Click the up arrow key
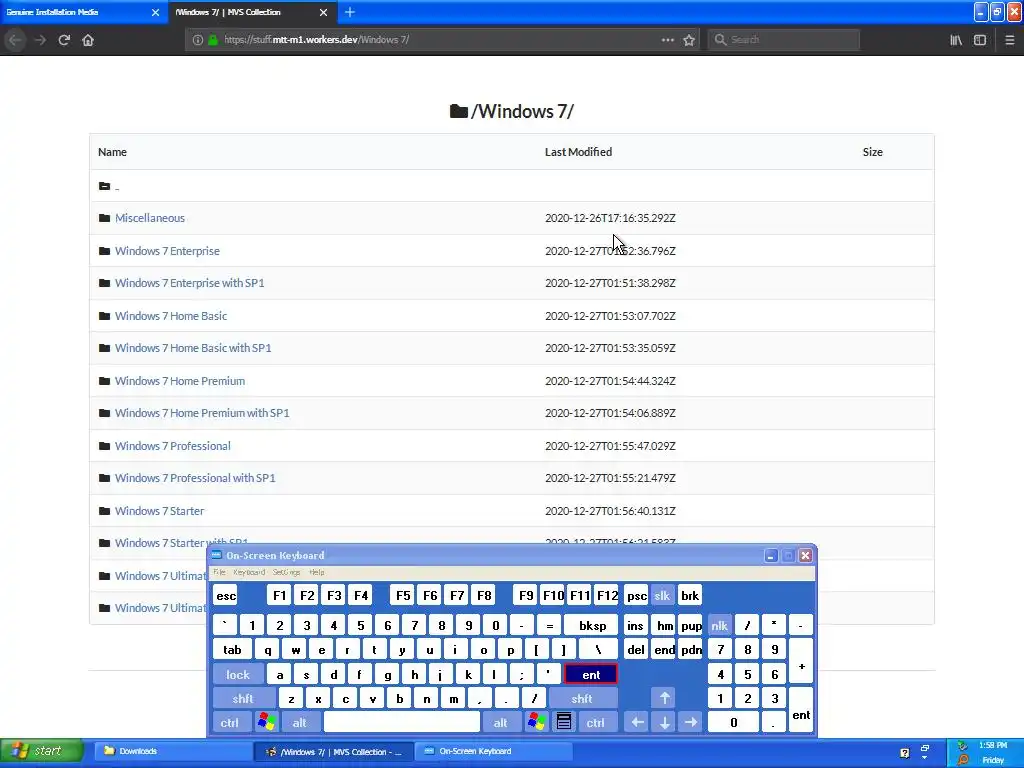The width and height of the screenshot is (1024, 768). coord(664,699)
